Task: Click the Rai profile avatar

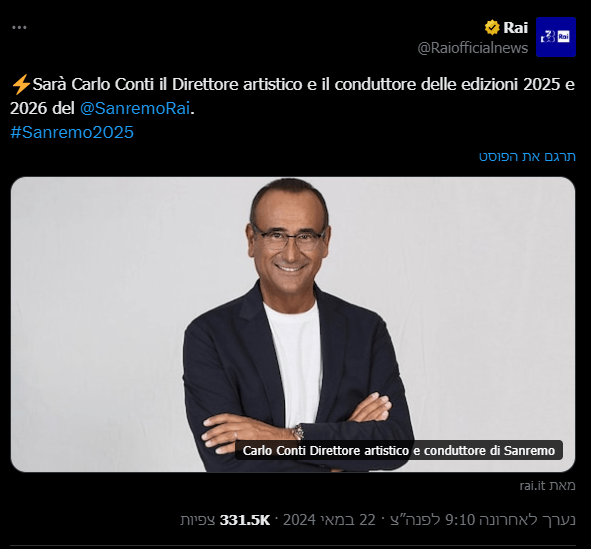Action: 556,37
